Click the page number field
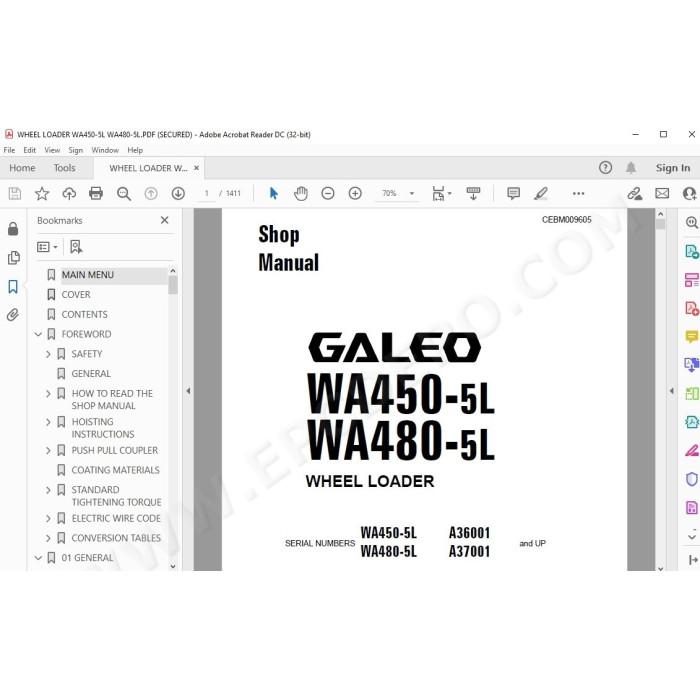The image size is (700, 700). pyautogui.click(x=207, y=193)
